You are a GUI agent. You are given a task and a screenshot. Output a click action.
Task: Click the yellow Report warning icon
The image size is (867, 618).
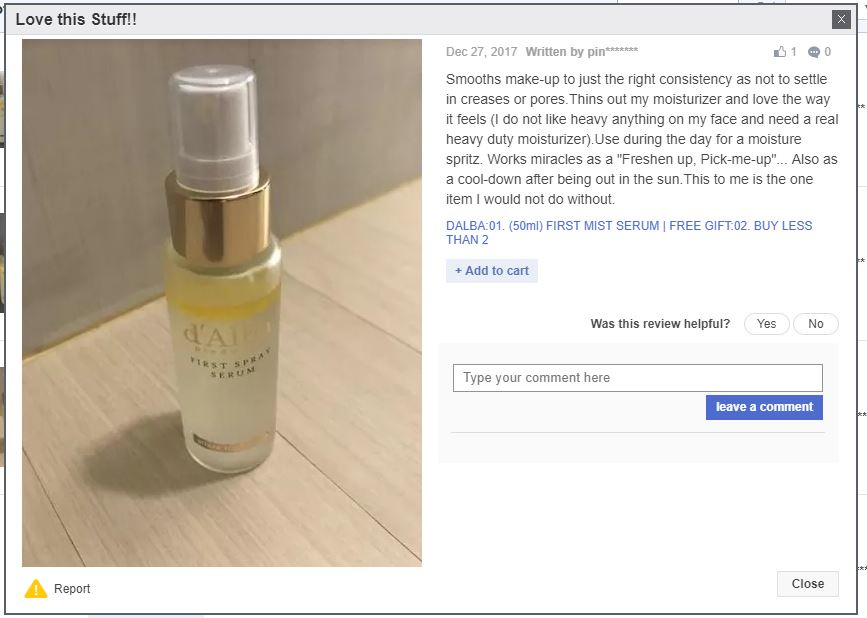(x=36, y=589)
